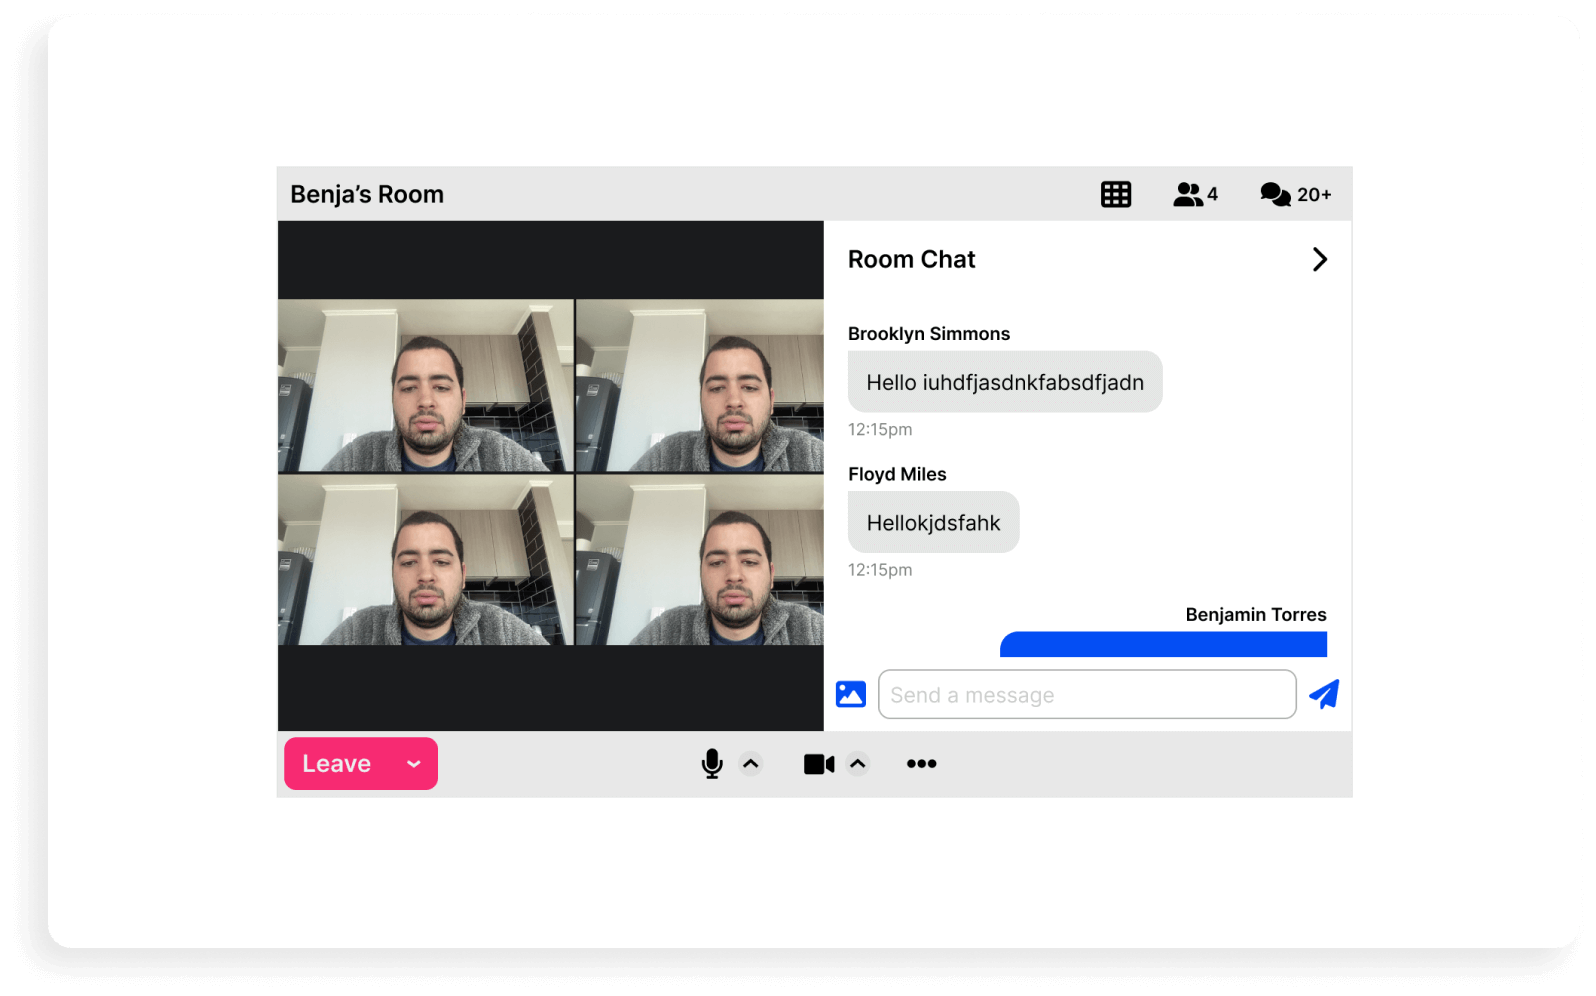Select the bottom-left video tile
Image resolution: width=1596 pixels, height=996 pixels.
[x=426, y=560]
